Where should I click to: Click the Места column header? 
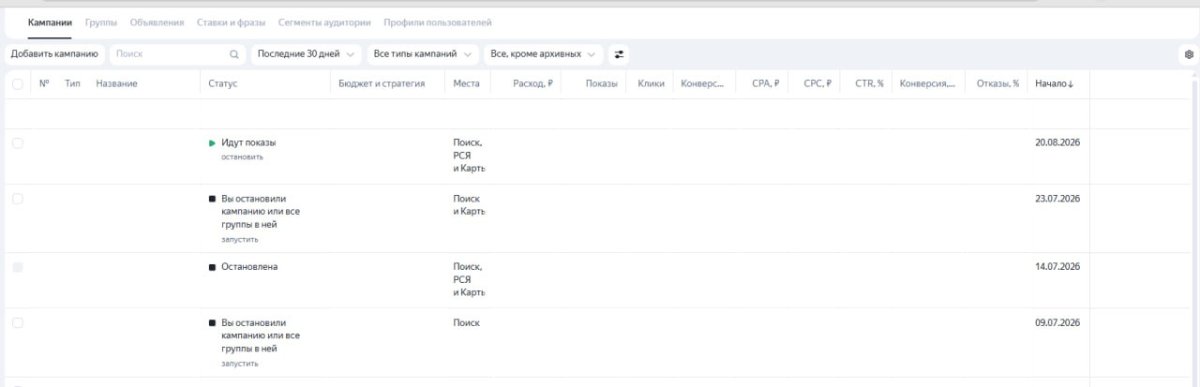pos(466,84)
